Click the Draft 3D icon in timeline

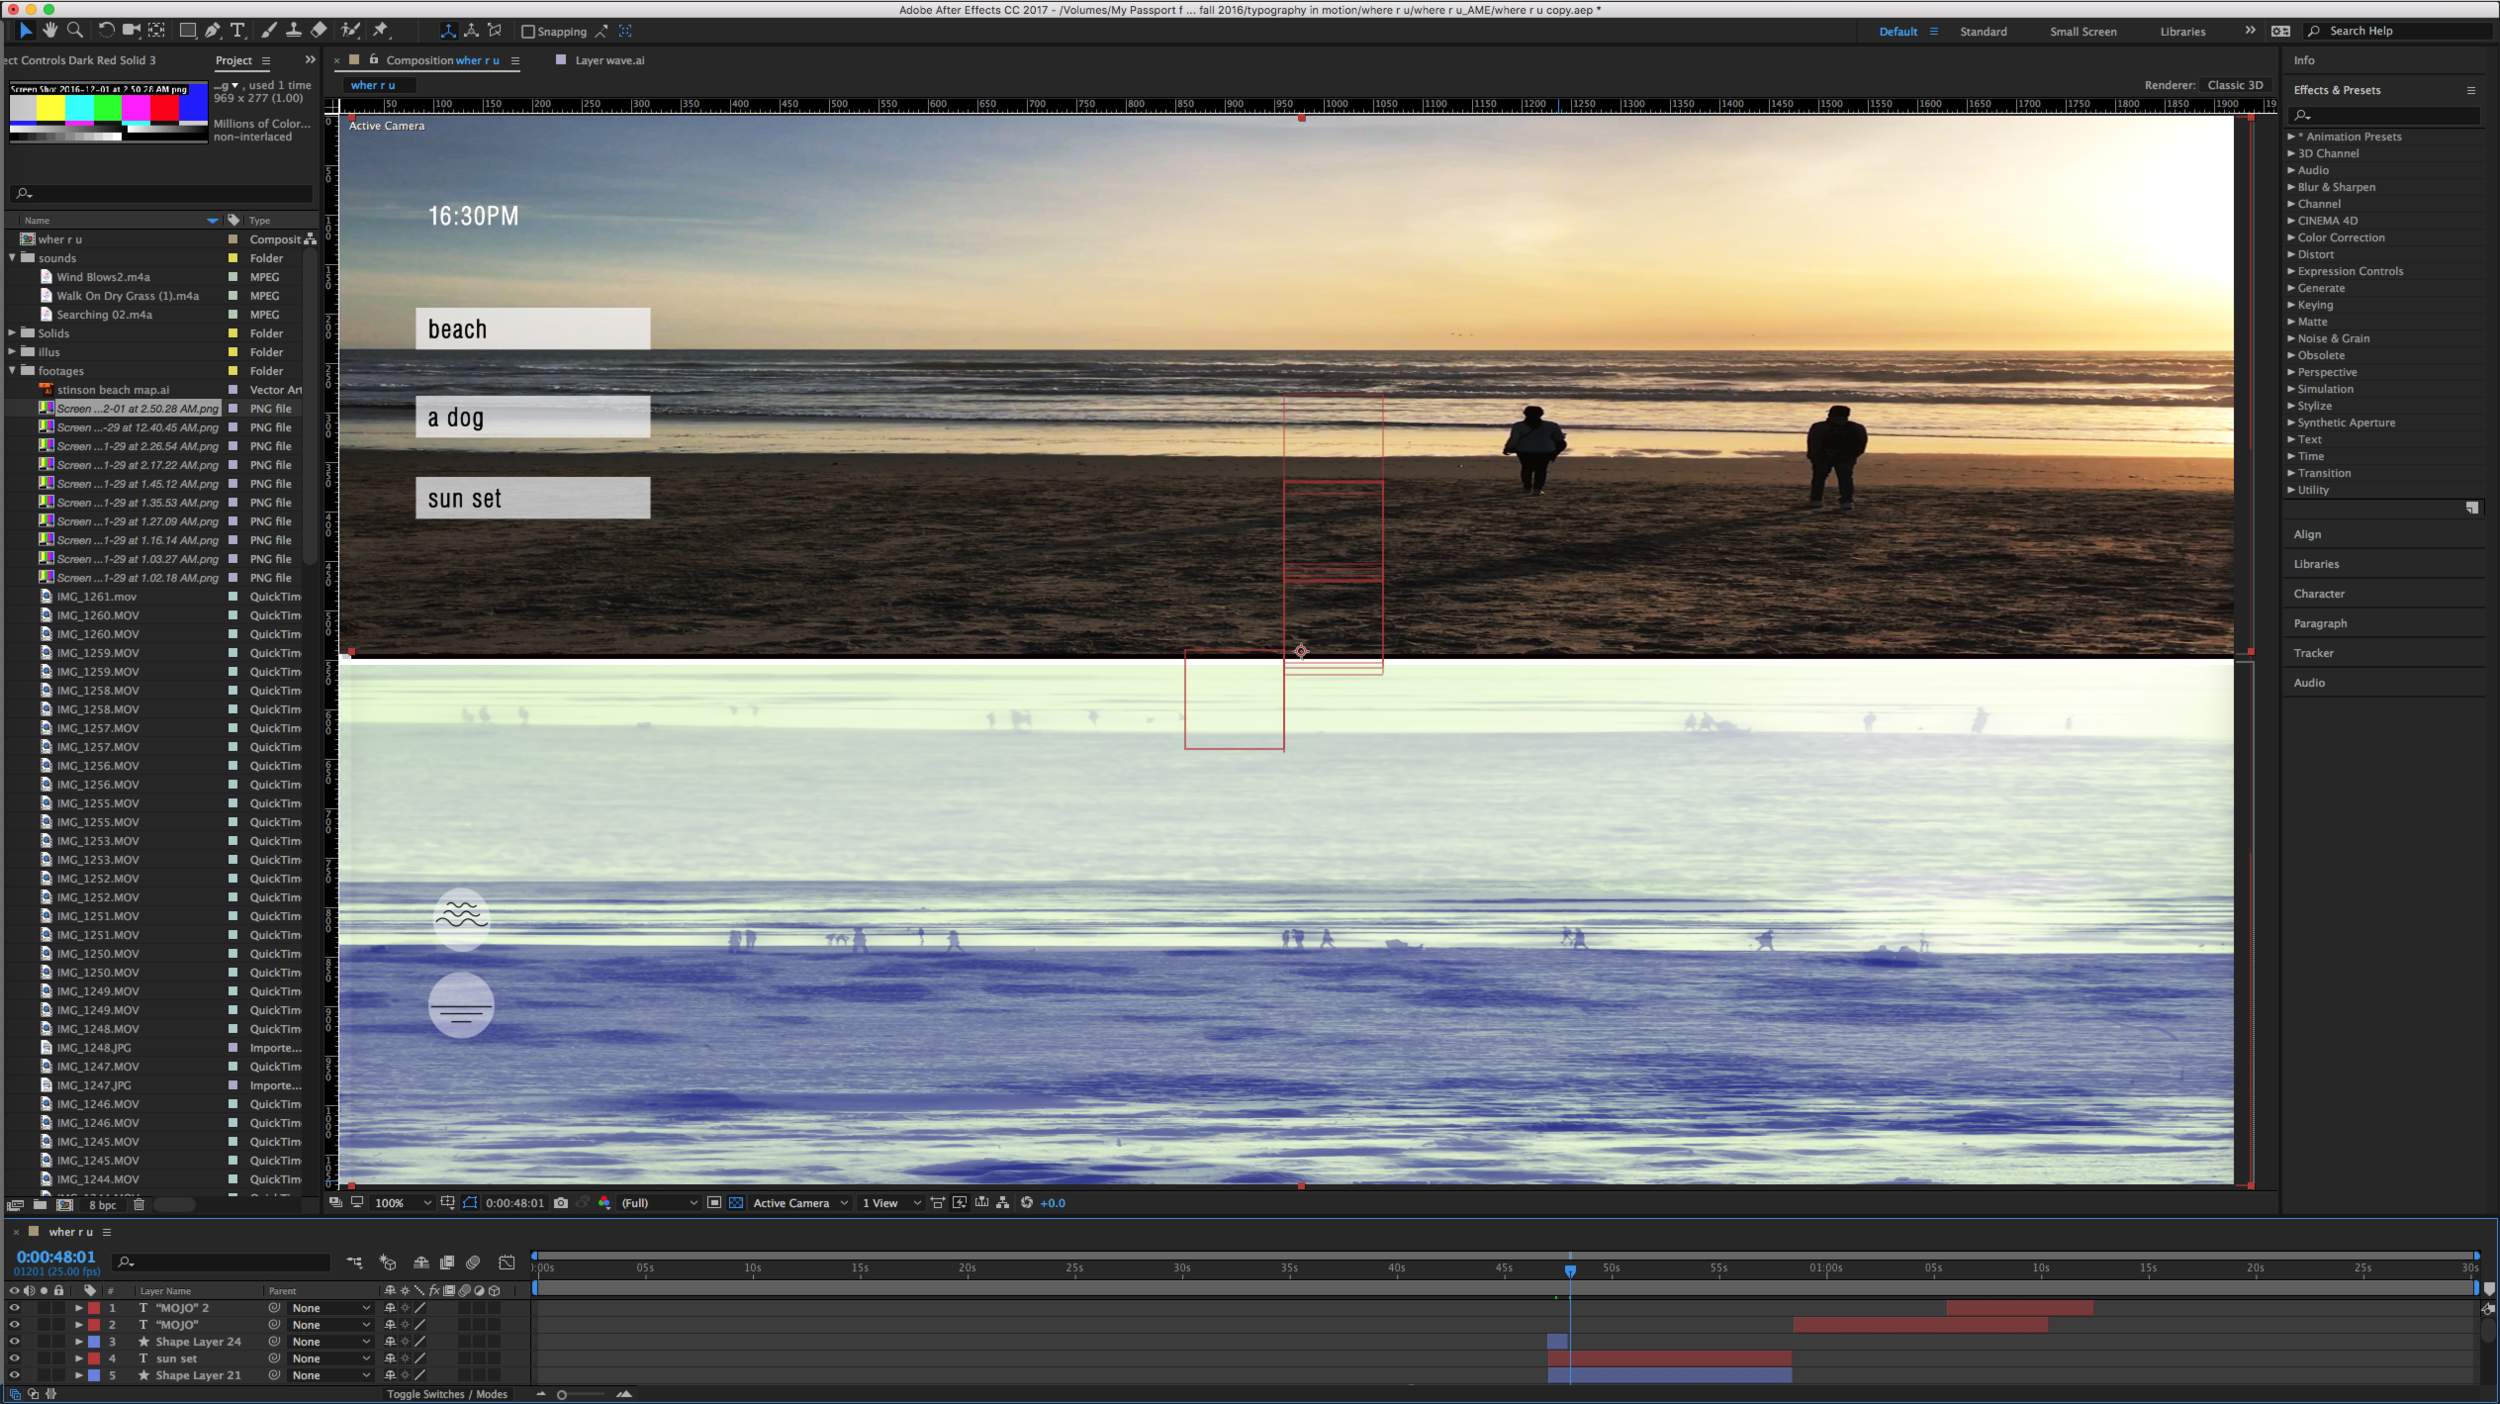(388, 1263)
